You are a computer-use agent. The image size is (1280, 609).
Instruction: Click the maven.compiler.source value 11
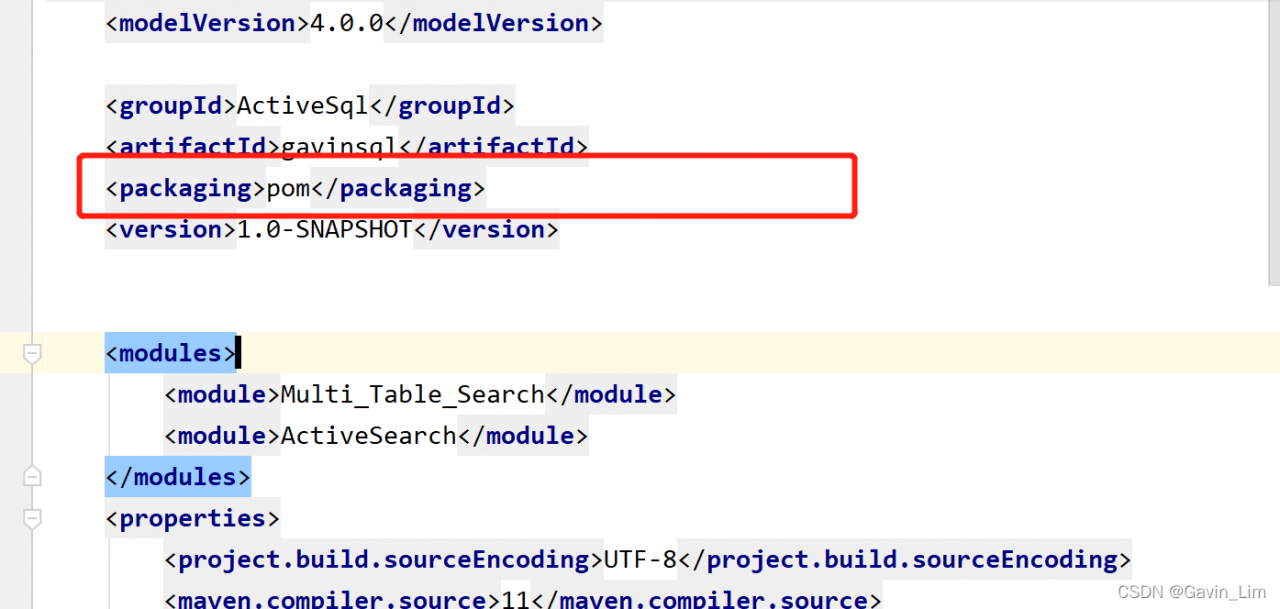tap(514, 600)
